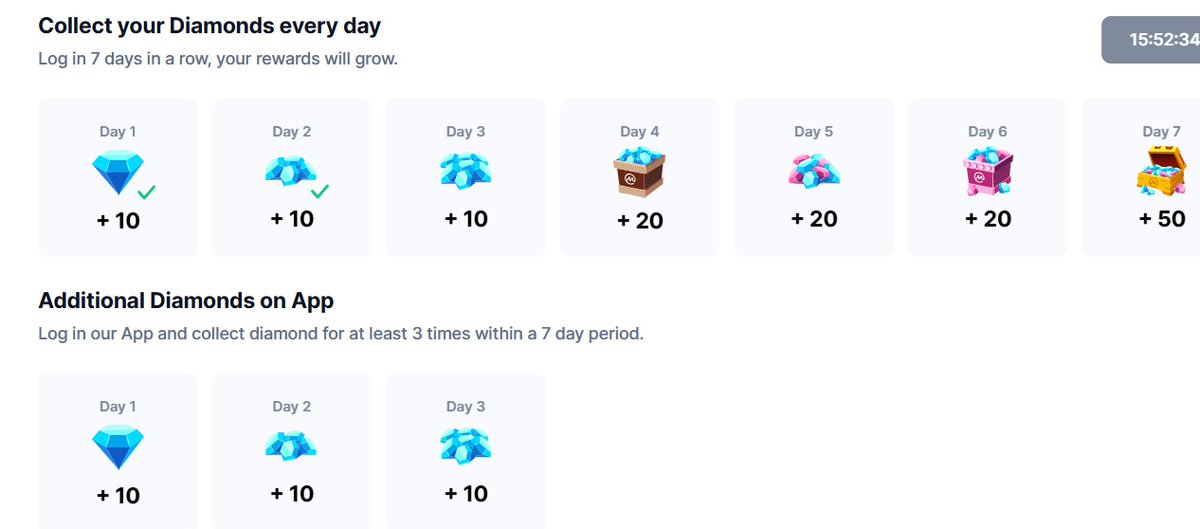Click the 'Collect your Diamonds every day' heading
The height and width of the screenshot is (529, 1200).
[209, 25]
